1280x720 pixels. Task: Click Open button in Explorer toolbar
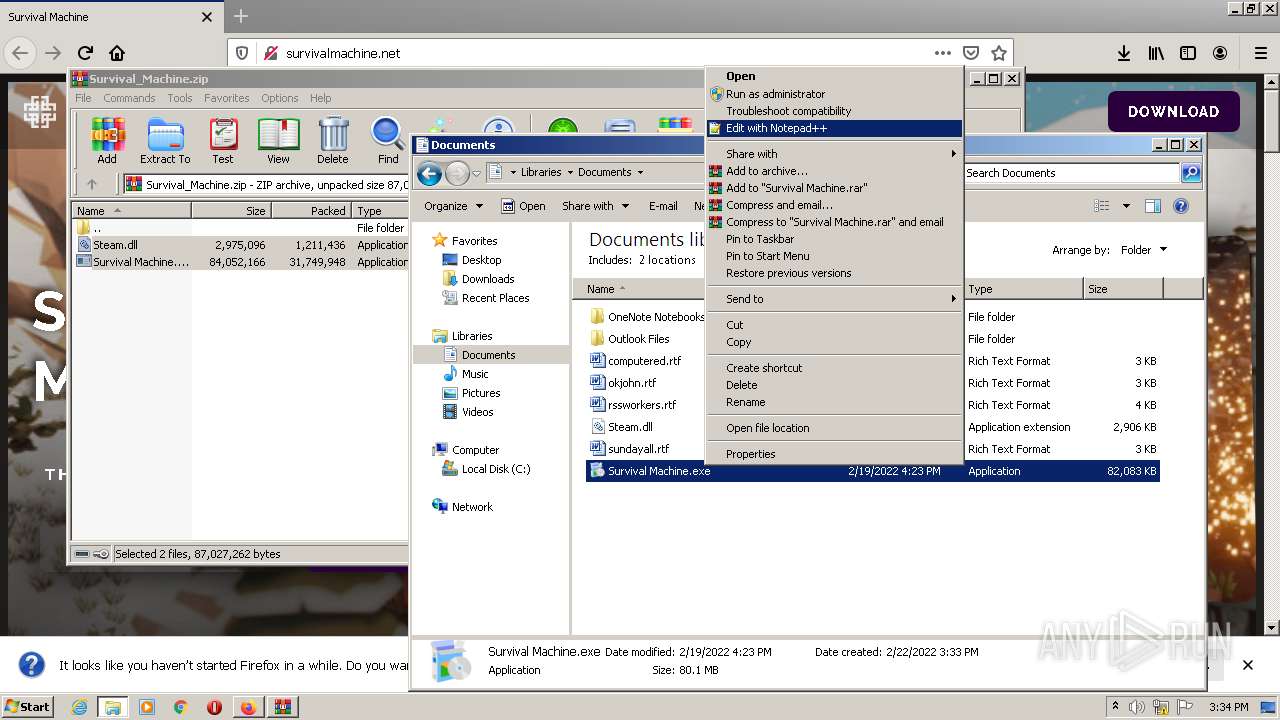click(524, 206)
